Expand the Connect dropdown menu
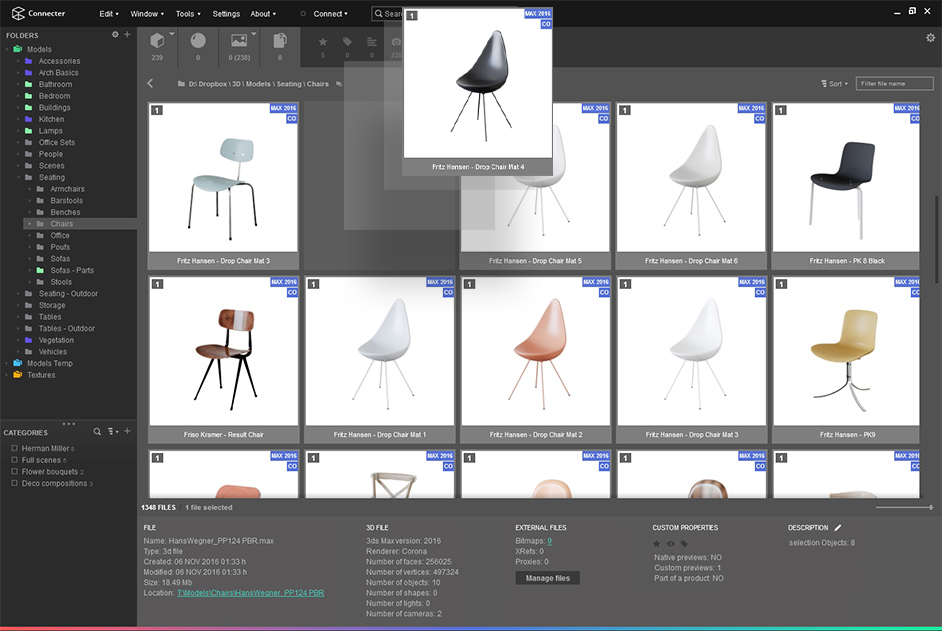 click(330, 14)
